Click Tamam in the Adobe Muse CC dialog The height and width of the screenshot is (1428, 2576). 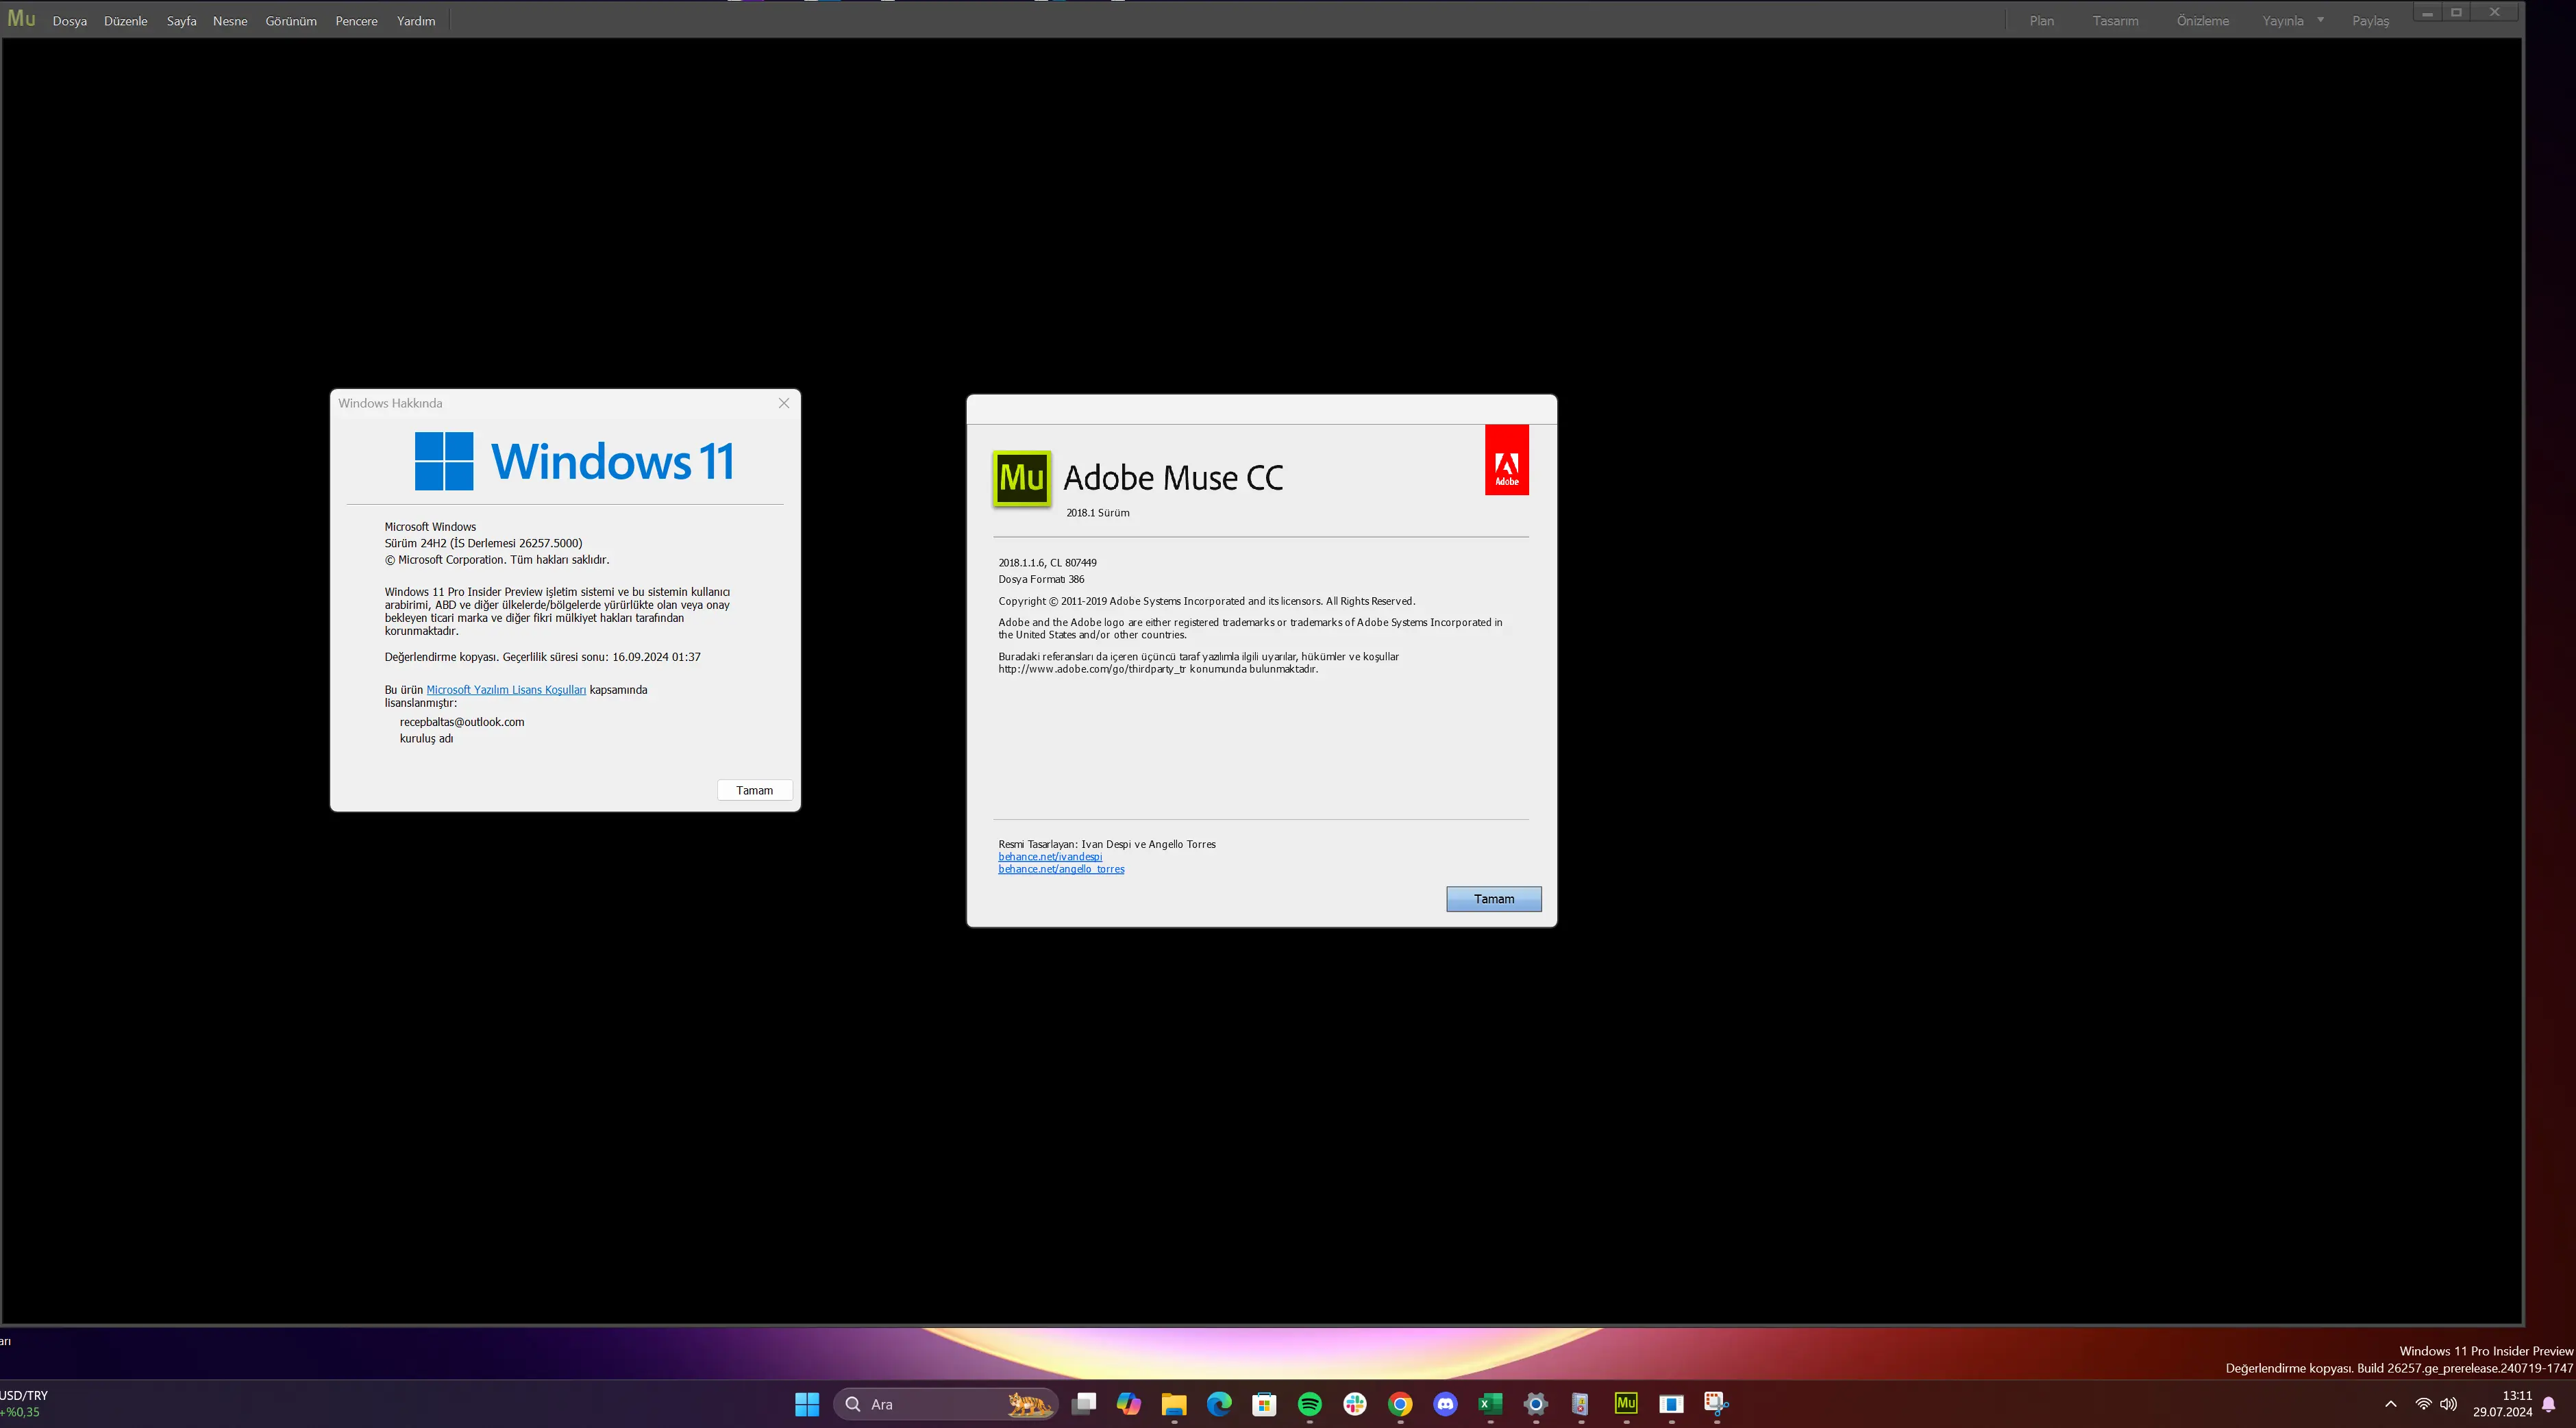point(1494,899)
